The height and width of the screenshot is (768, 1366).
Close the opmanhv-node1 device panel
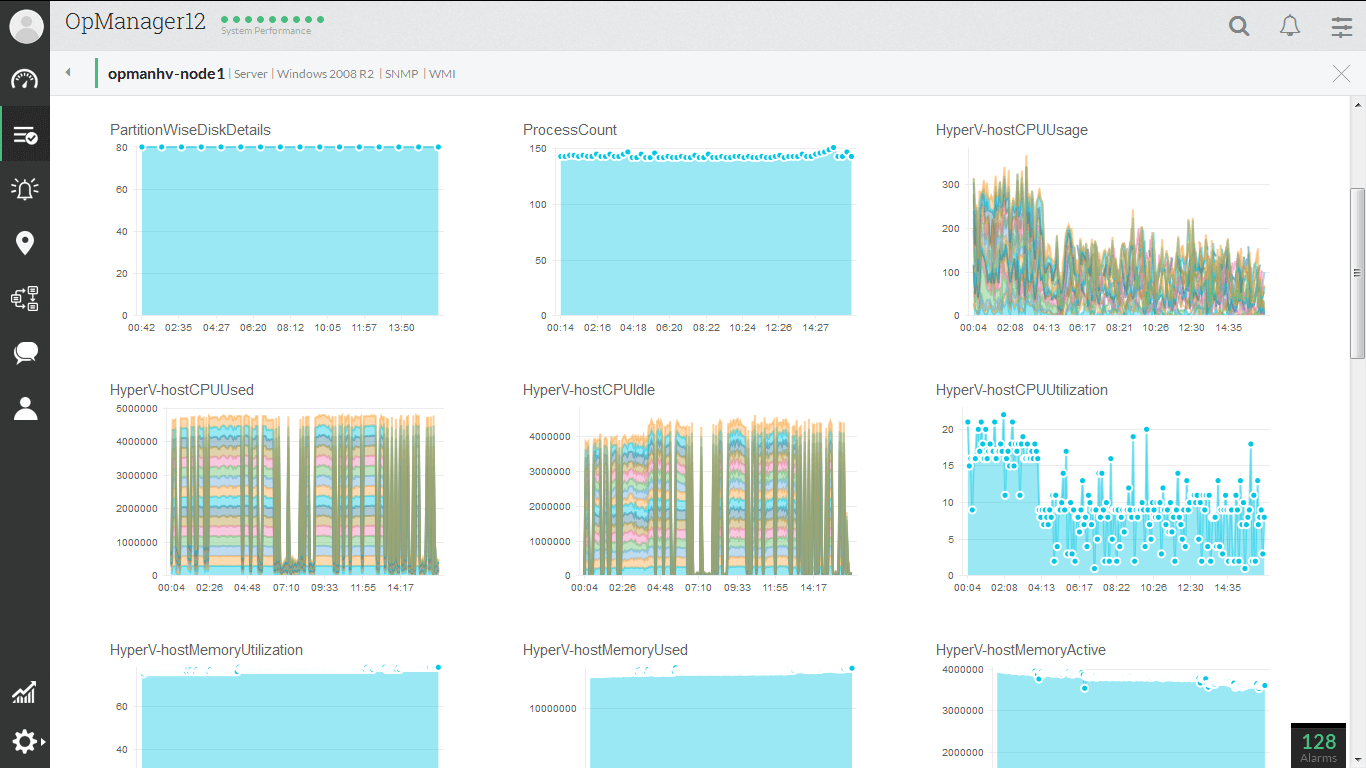1341,73
